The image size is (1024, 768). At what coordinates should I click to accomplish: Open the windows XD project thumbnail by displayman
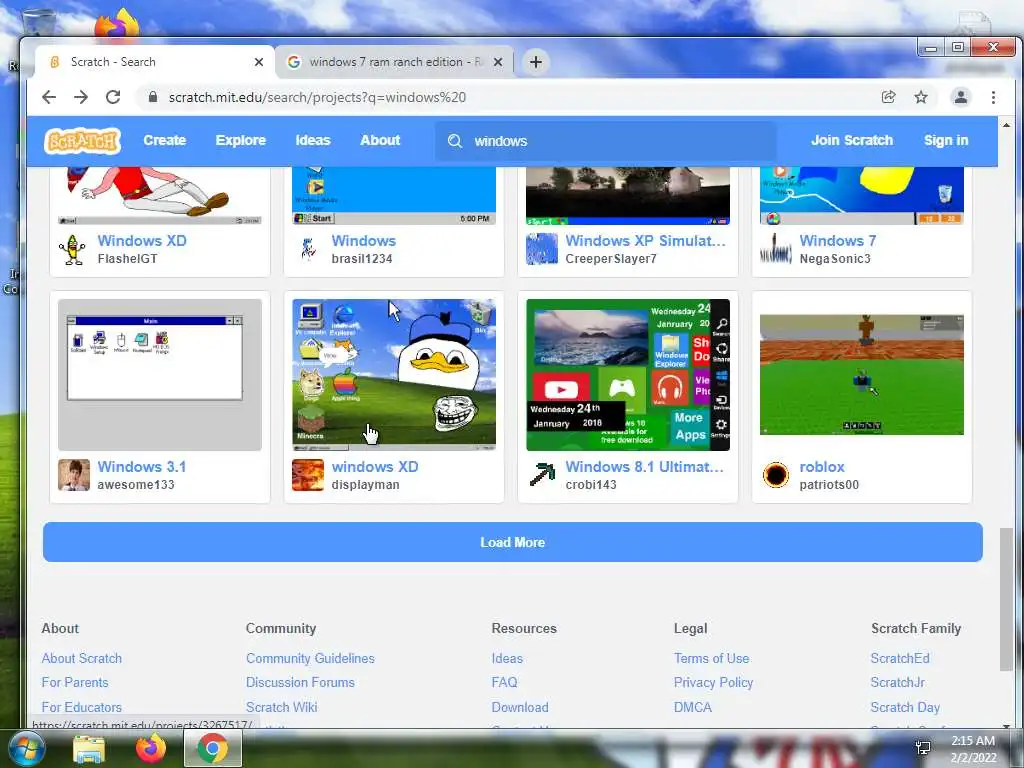[394, 375]
